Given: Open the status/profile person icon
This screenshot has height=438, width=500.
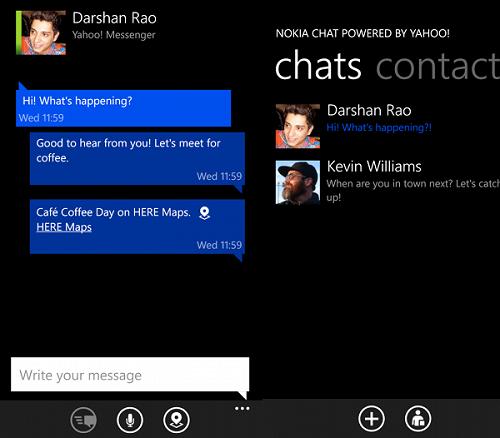Looking at the screenshot, I should [x=418, y=419].
